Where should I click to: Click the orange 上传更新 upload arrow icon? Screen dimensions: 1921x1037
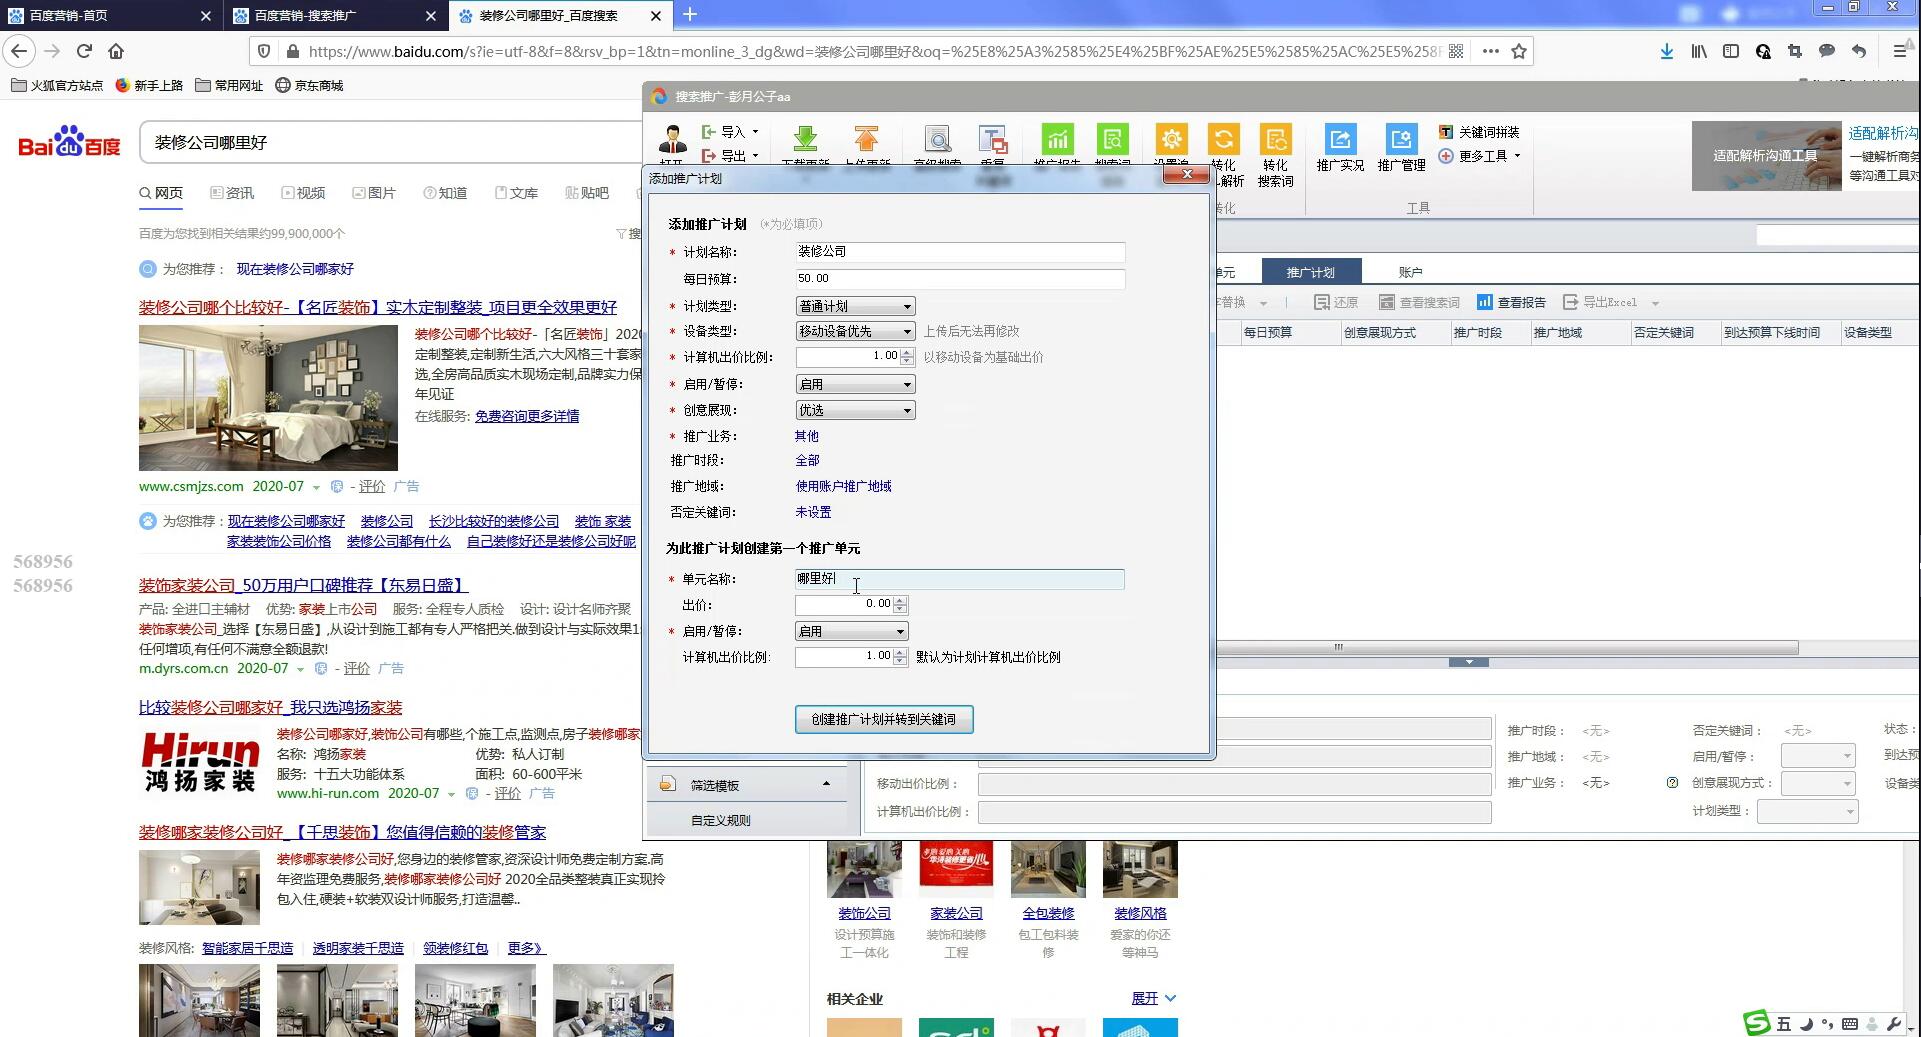866,140
